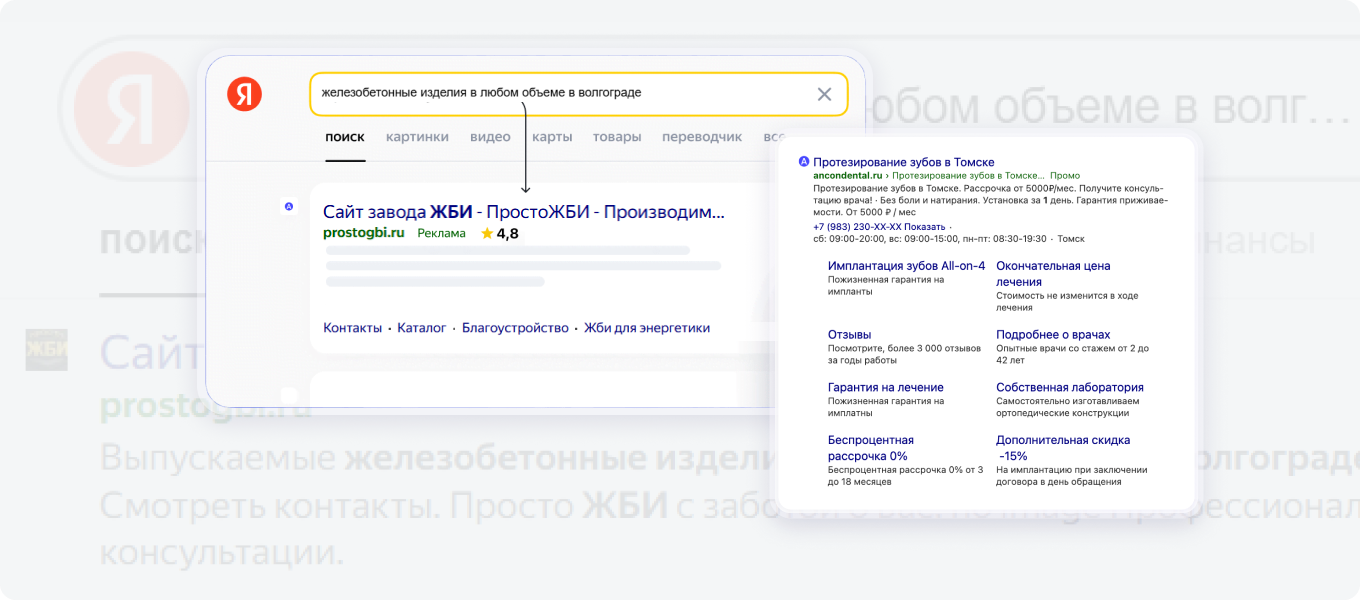
Task: Click the blurred ЖБИ favicon thumbnail in background
Action: pyautogui.click(x=46, y=350)
